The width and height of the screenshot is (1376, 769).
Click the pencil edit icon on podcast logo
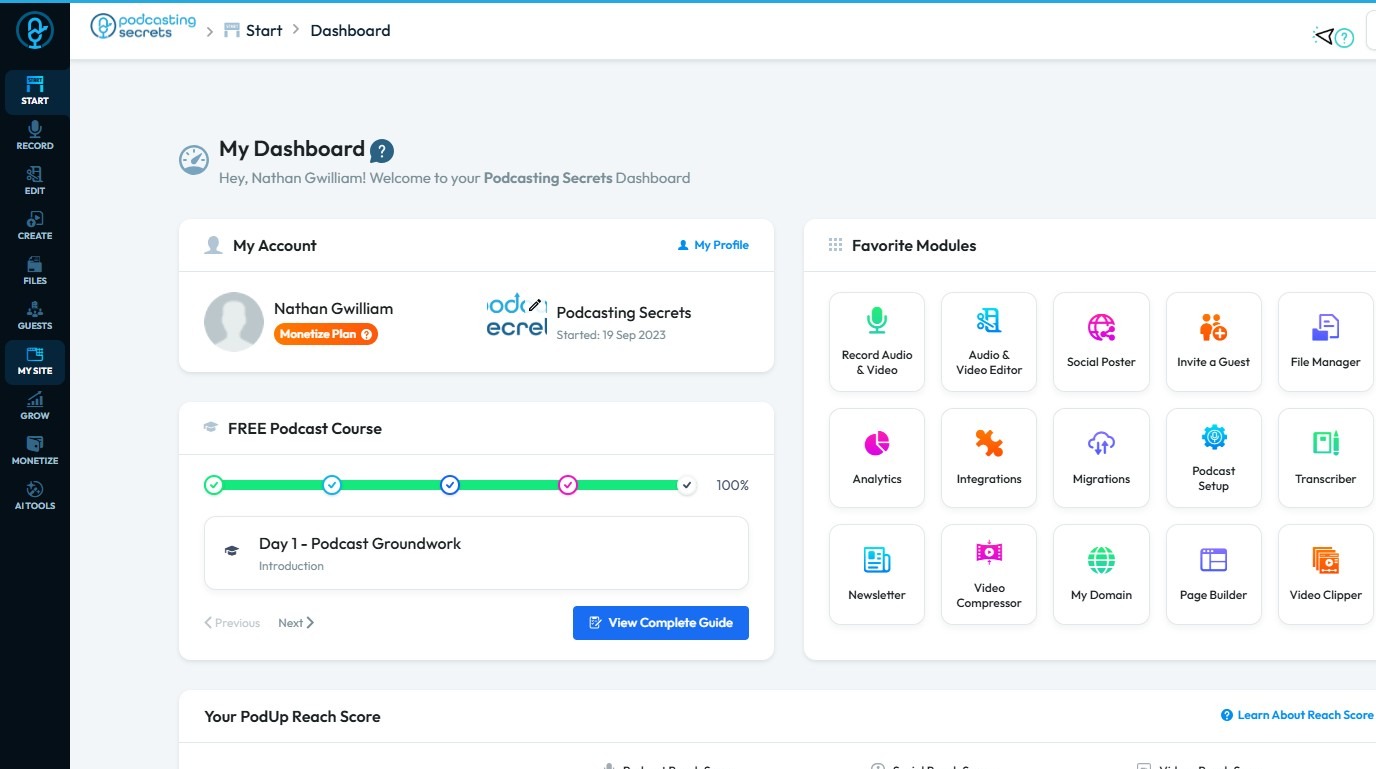coord(535,305)
